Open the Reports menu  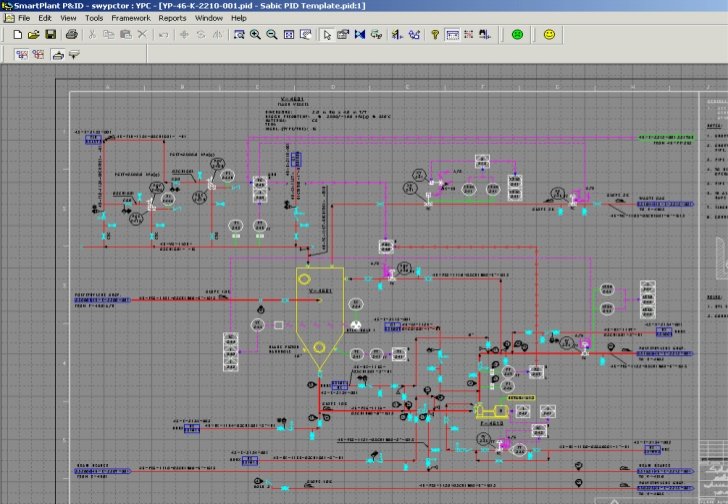172,18
